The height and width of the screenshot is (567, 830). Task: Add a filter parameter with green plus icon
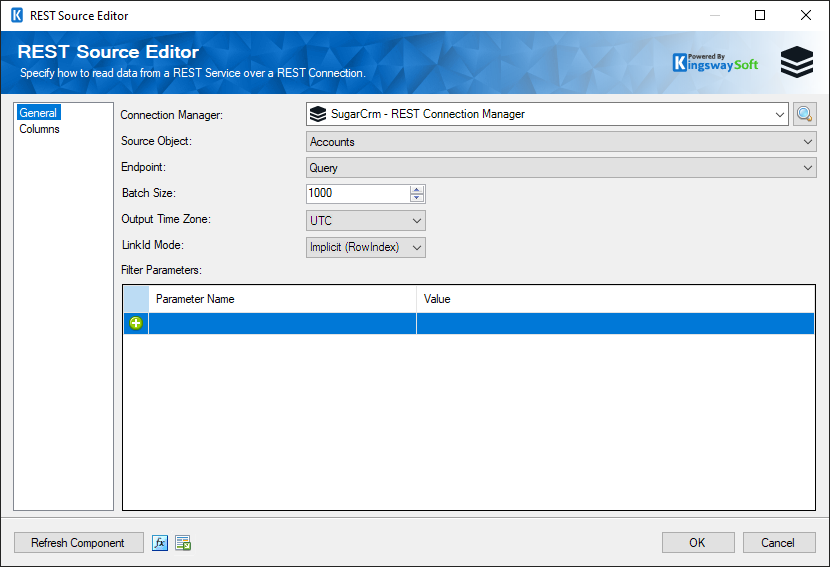pos(136,323)
